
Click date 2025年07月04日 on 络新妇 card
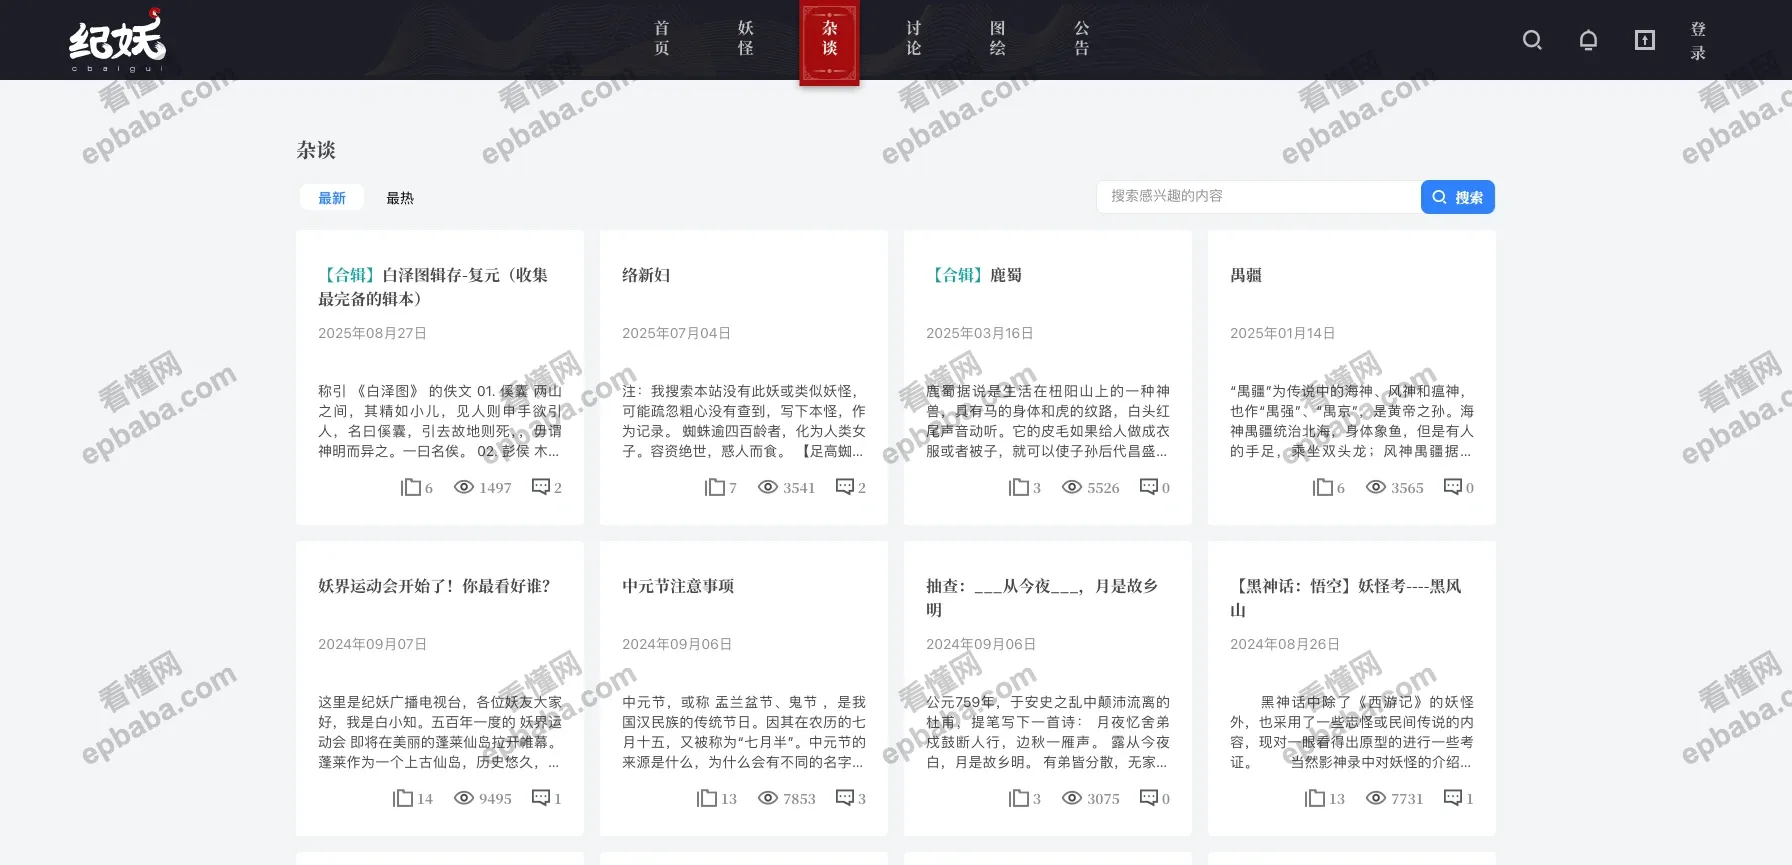point(676,333)
